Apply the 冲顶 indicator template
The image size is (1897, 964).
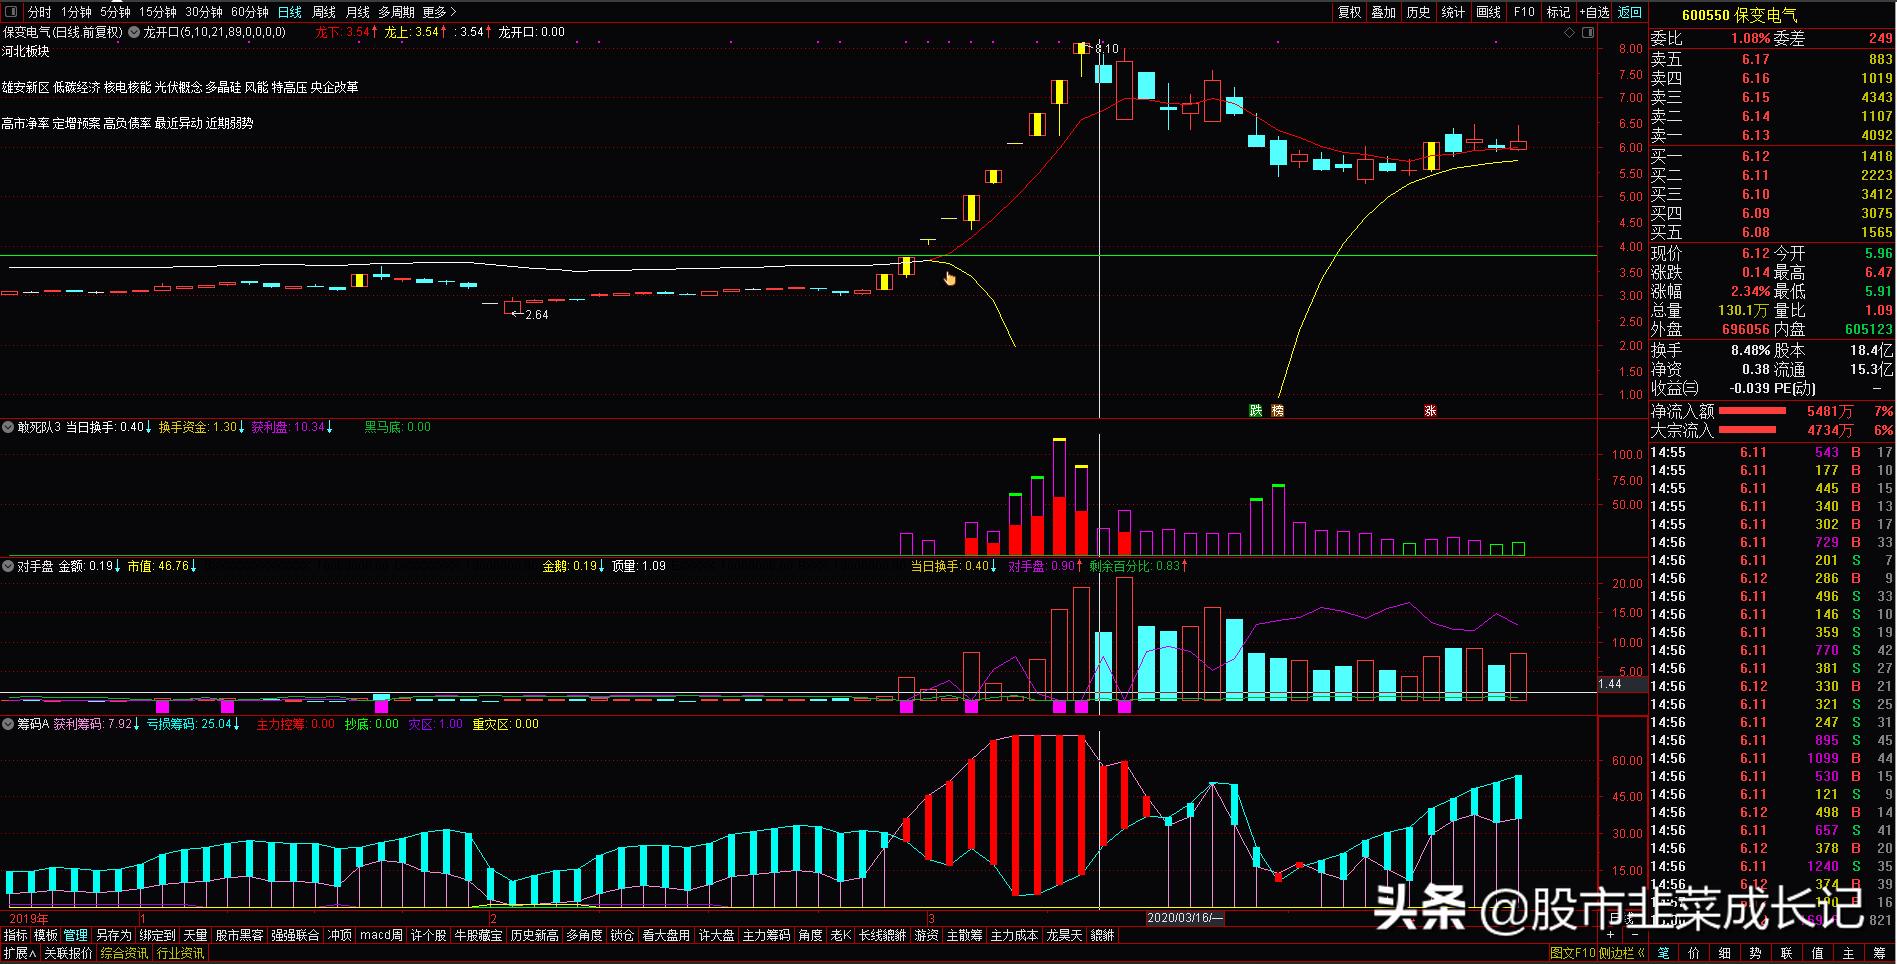(340, 935)
